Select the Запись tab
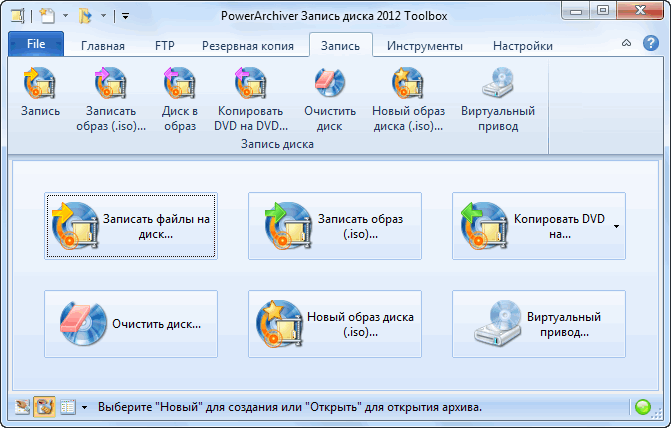The width and height of the screenshot is (671, 428). [341, 46]
